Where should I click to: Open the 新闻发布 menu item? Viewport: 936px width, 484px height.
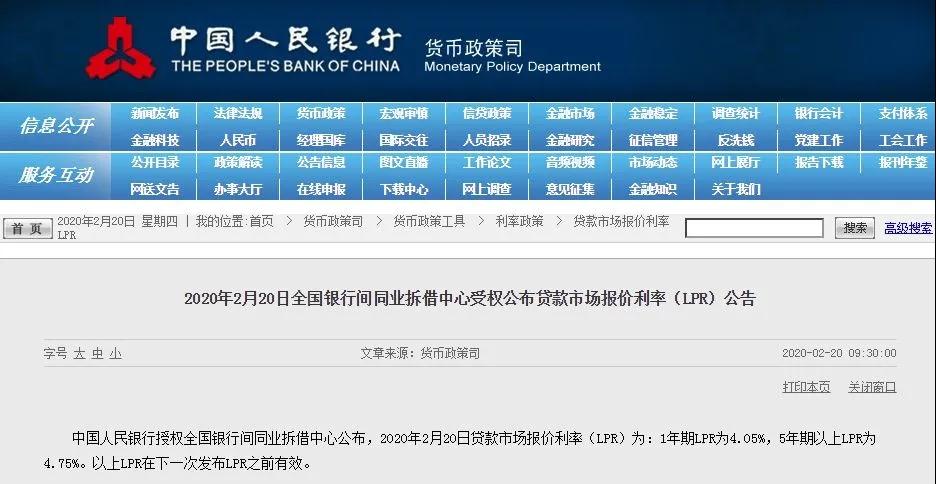point(155,113)
